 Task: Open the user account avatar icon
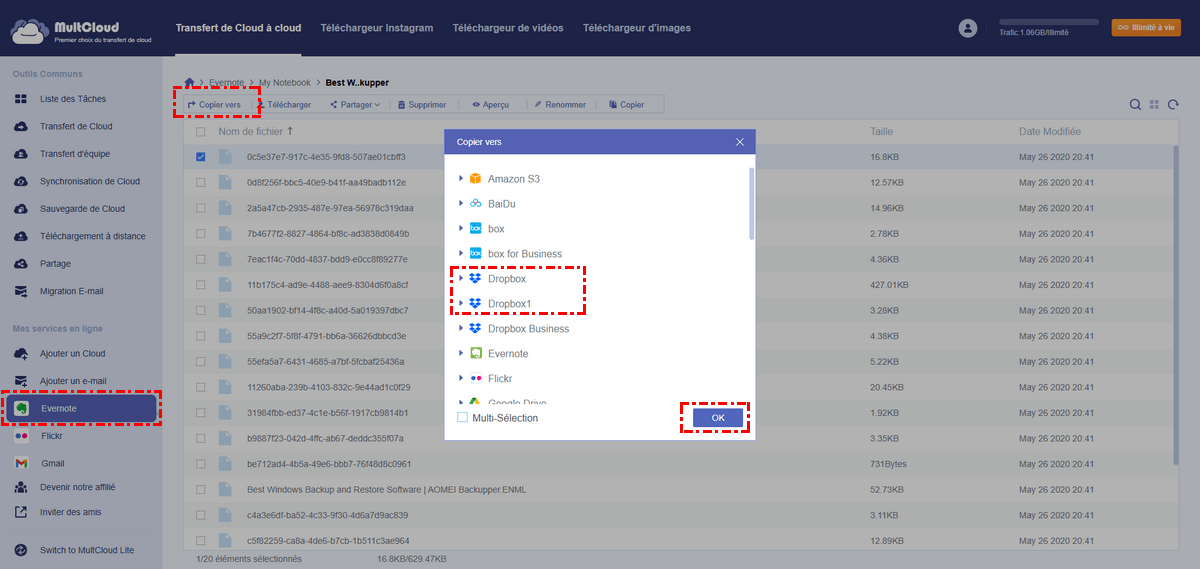click(x=967, y=28)
